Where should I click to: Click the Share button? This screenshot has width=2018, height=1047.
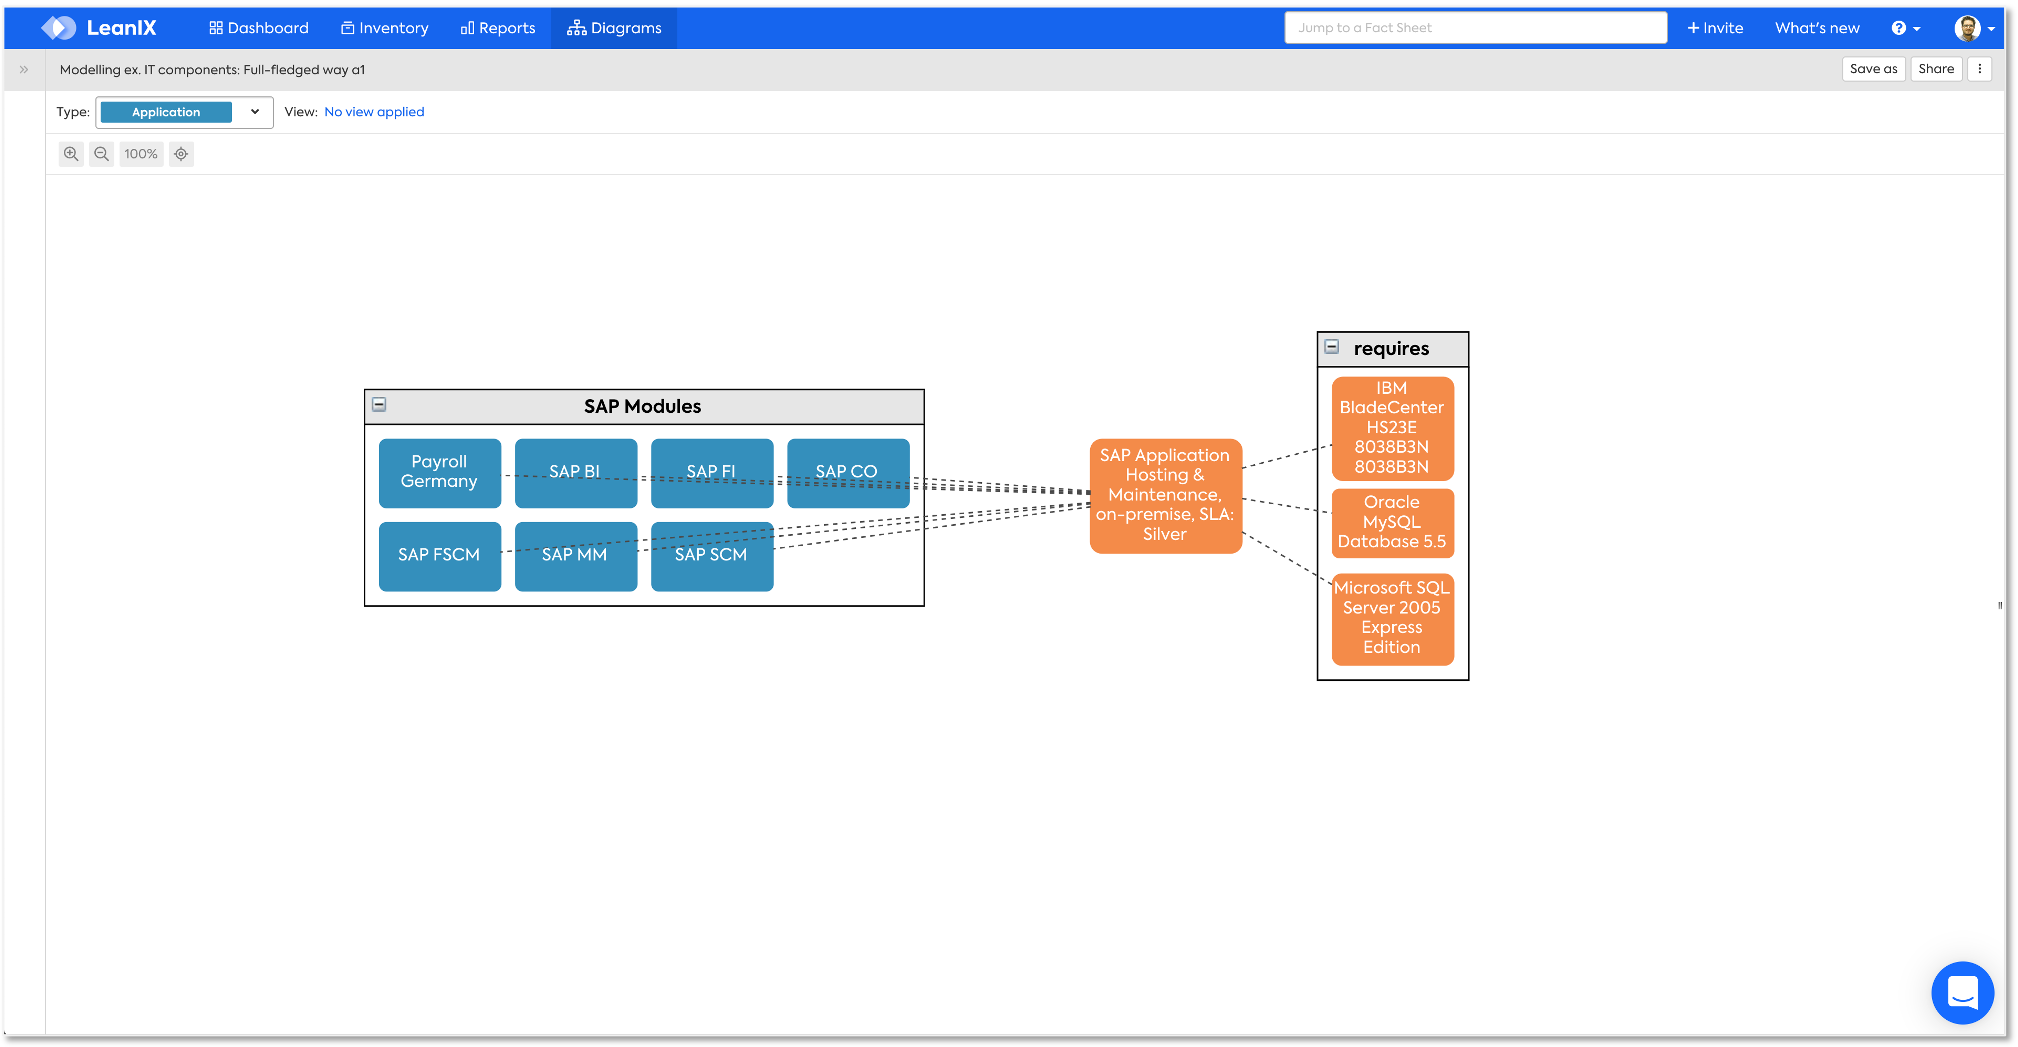coord(1936,69)
